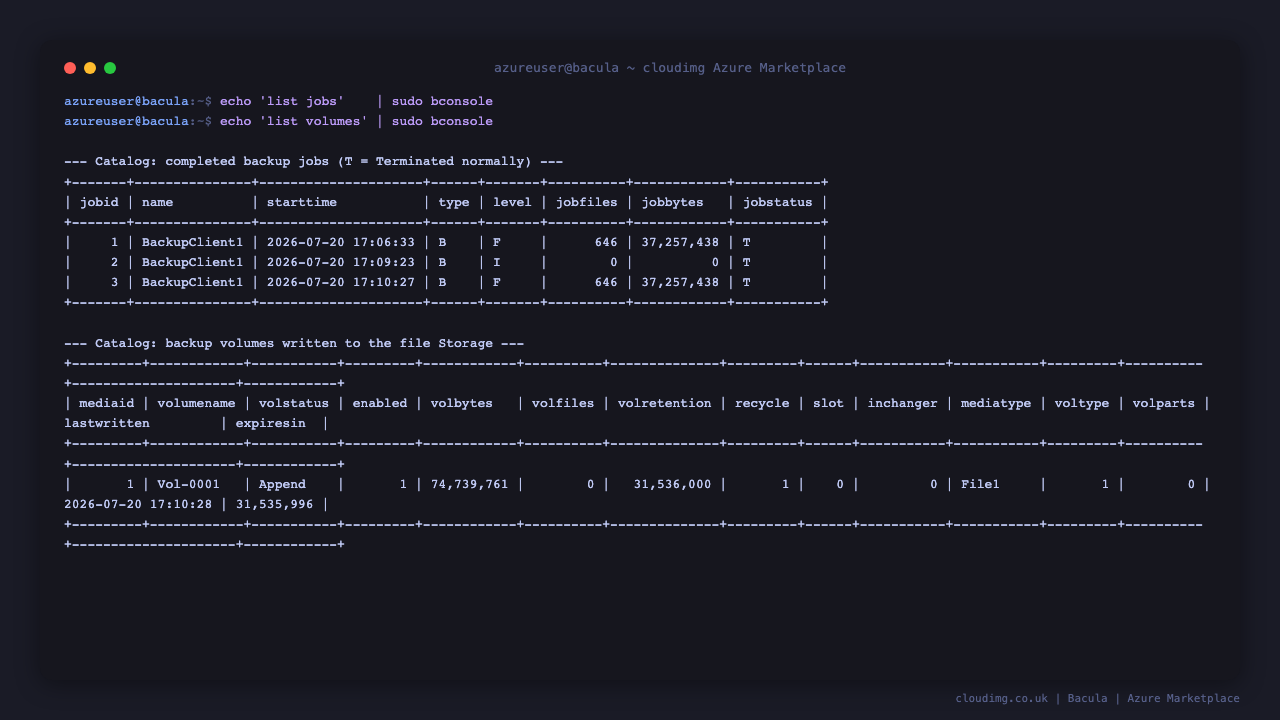
Task: Click 'sudo bconsole' on the list volumes line
Action: pyautogui.click(x=442, y=122)
